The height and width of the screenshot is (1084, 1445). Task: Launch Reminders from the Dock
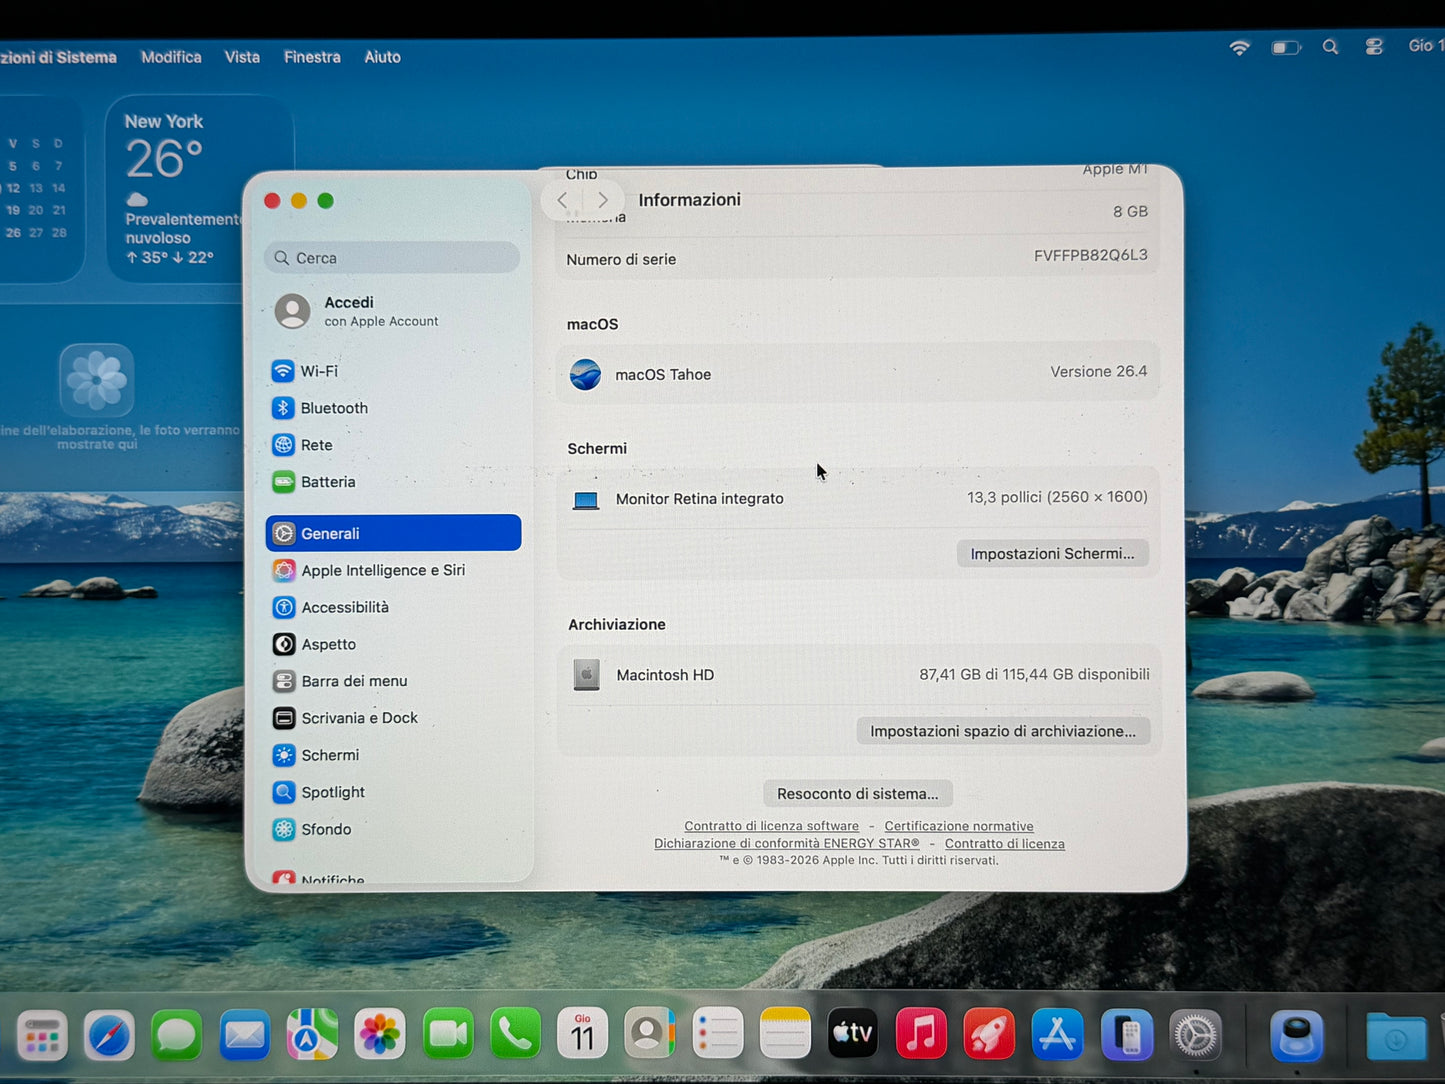point(718,1034)
